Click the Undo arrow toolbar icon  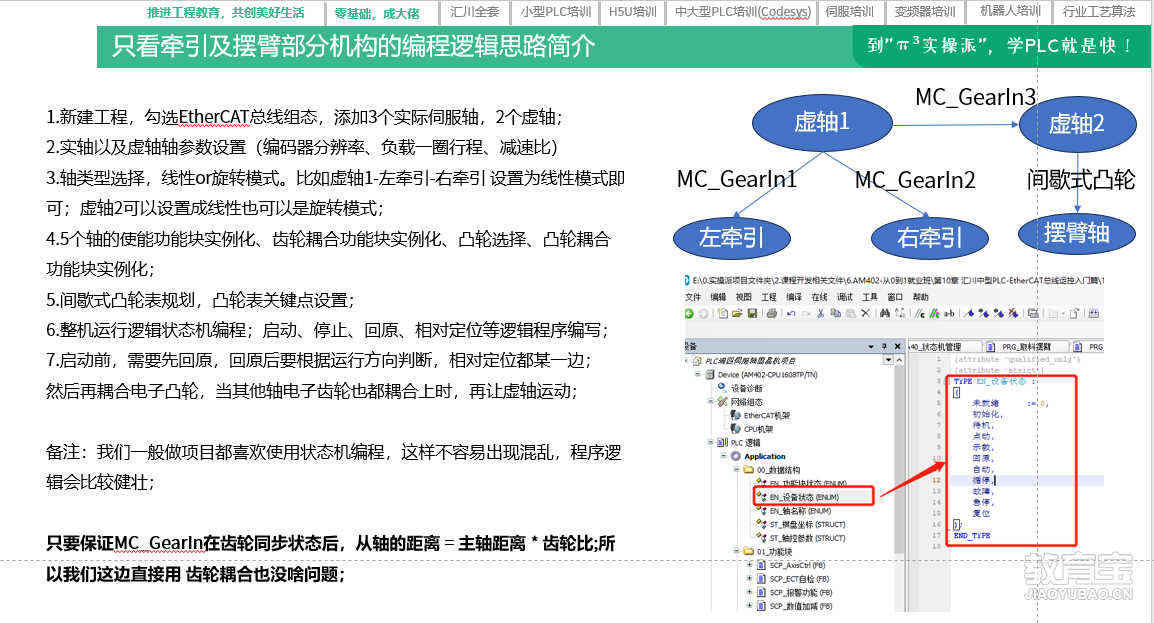pyautogui.click(x=791, y=314)
